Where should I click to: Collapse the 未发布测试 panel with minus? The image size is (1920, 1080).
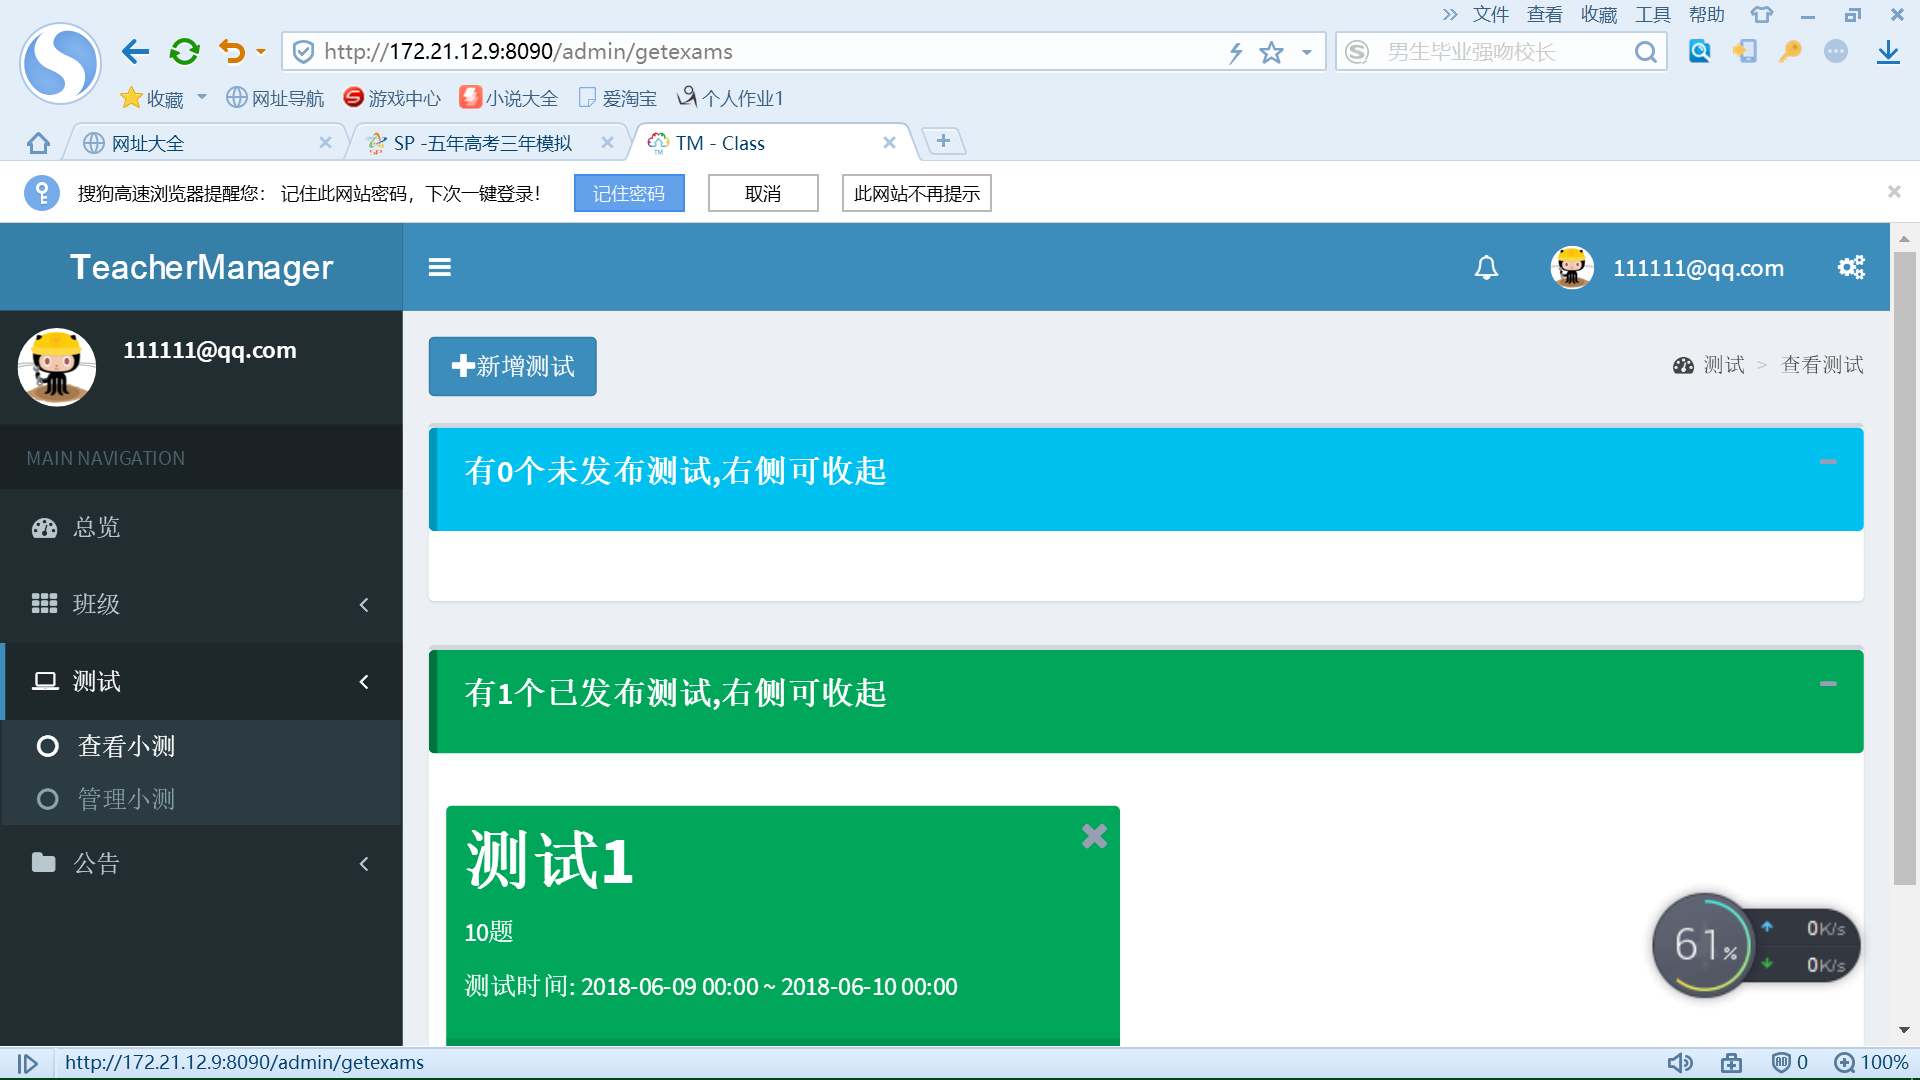(1828, 462)
